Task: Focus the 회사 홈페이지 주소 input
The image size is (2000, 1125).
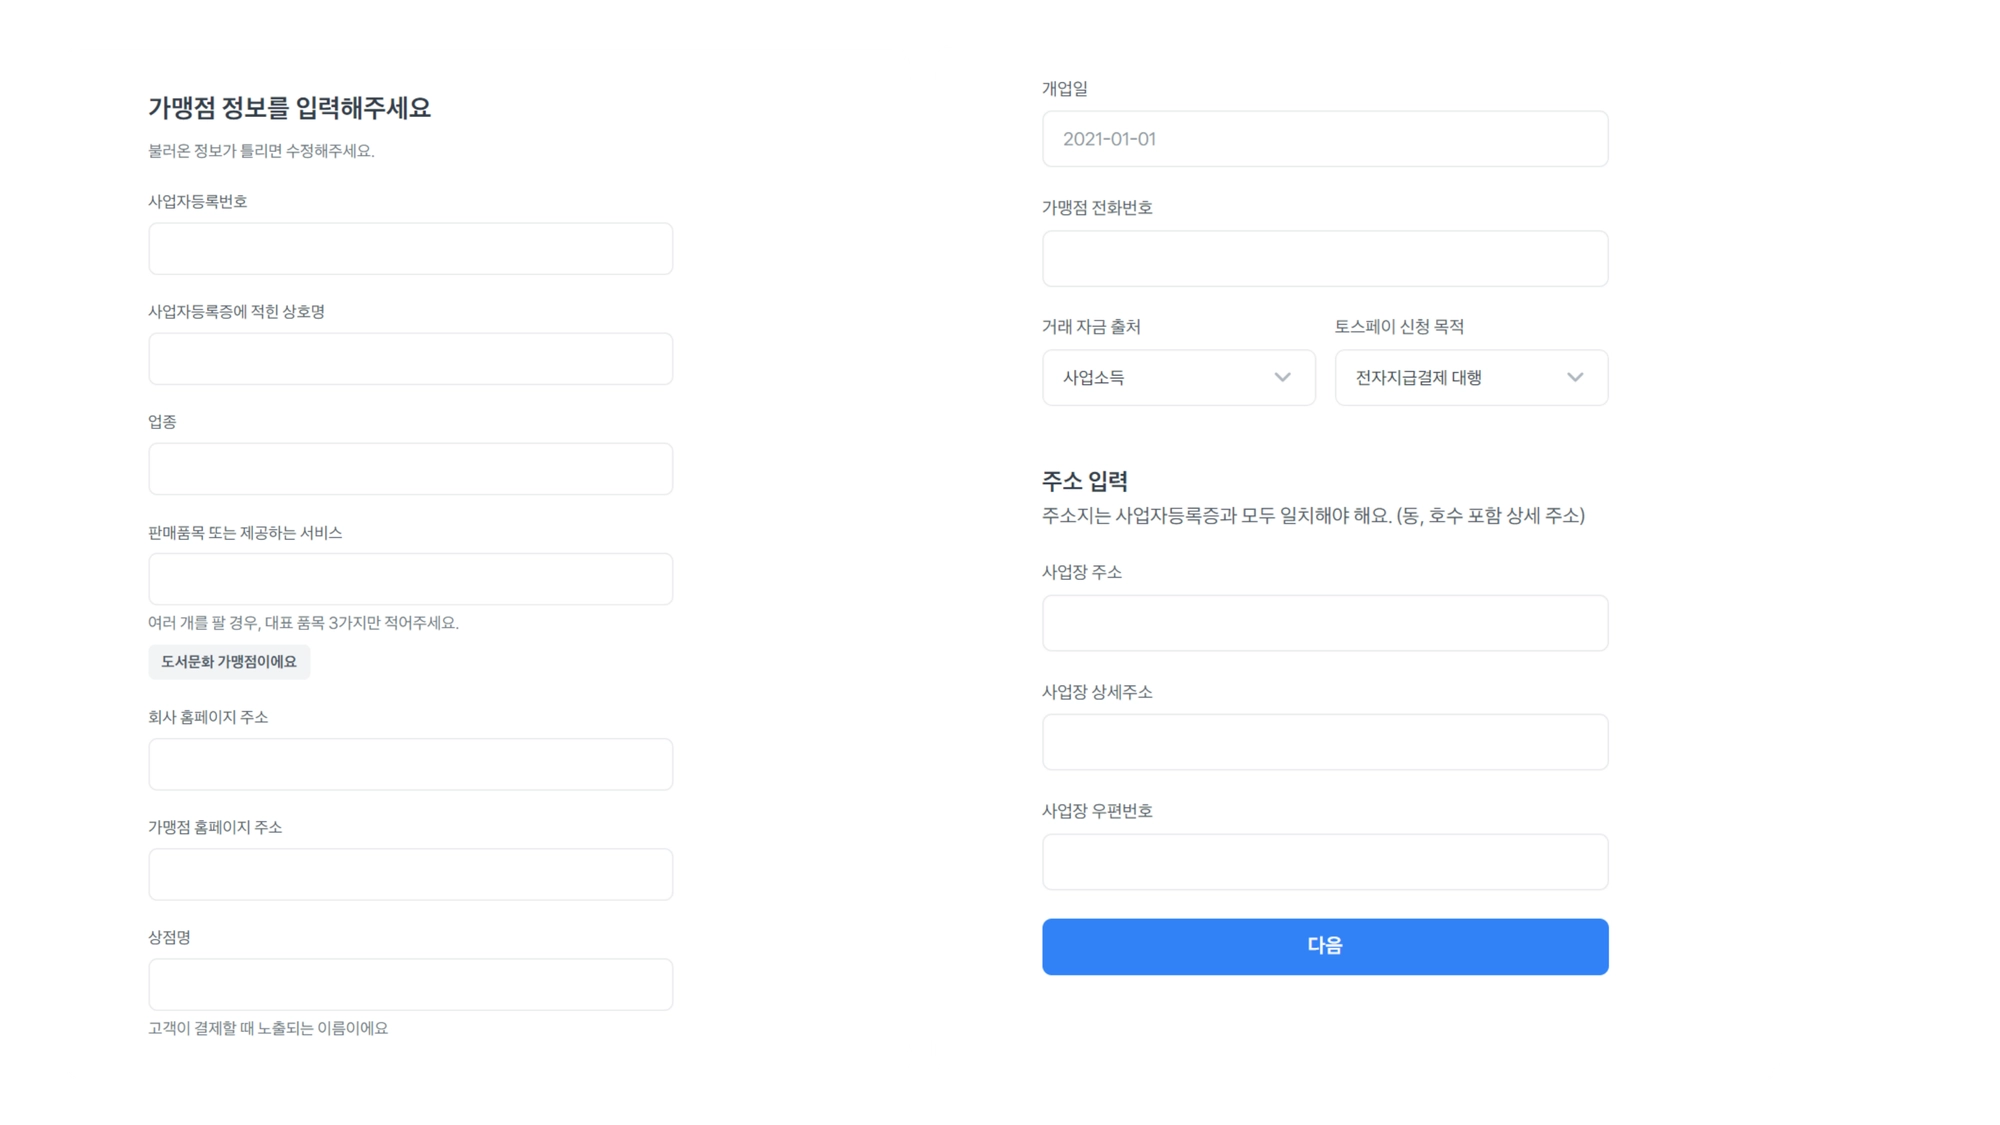Action: coord(410,764)
